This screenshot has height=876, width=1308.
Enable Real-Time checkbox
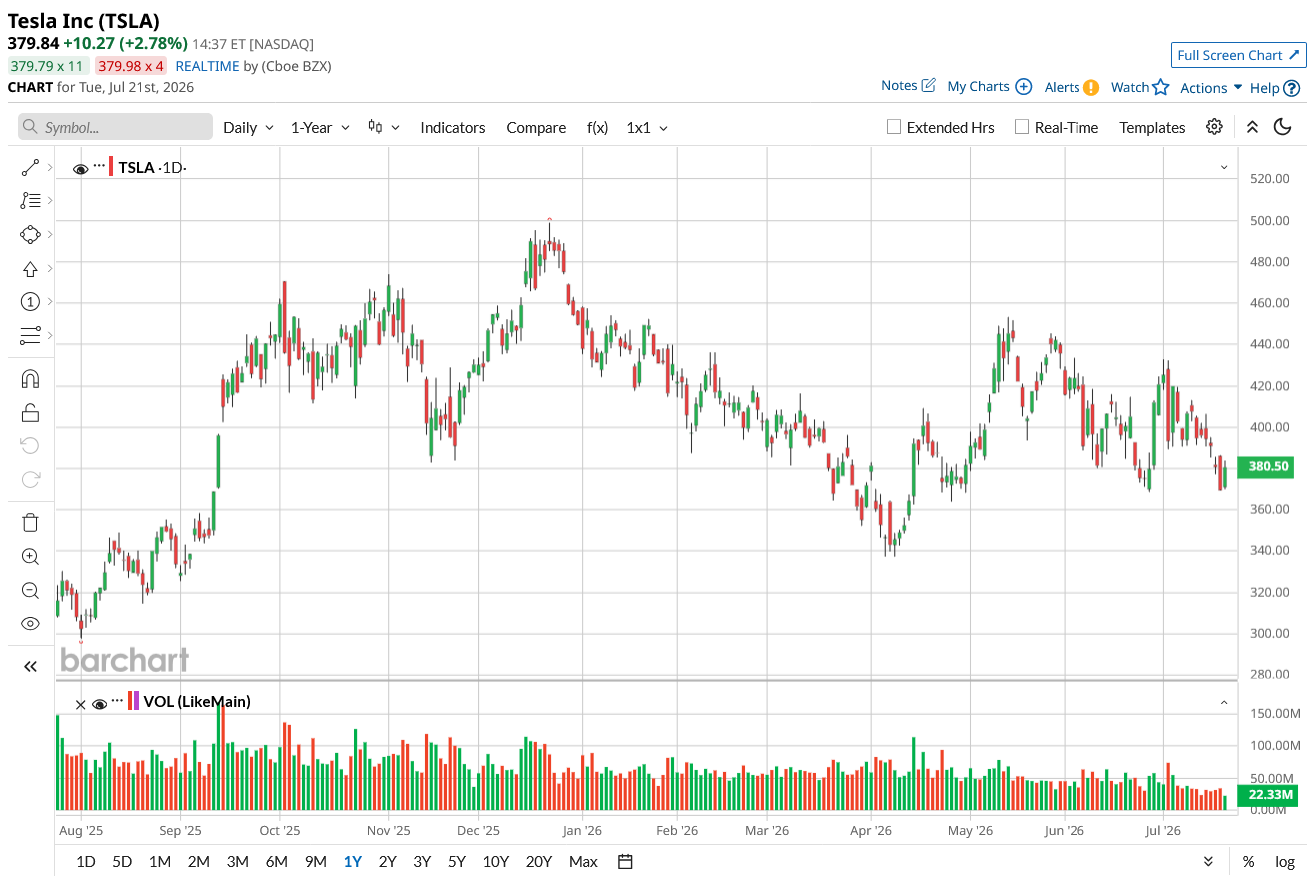tap(1021, 127)
